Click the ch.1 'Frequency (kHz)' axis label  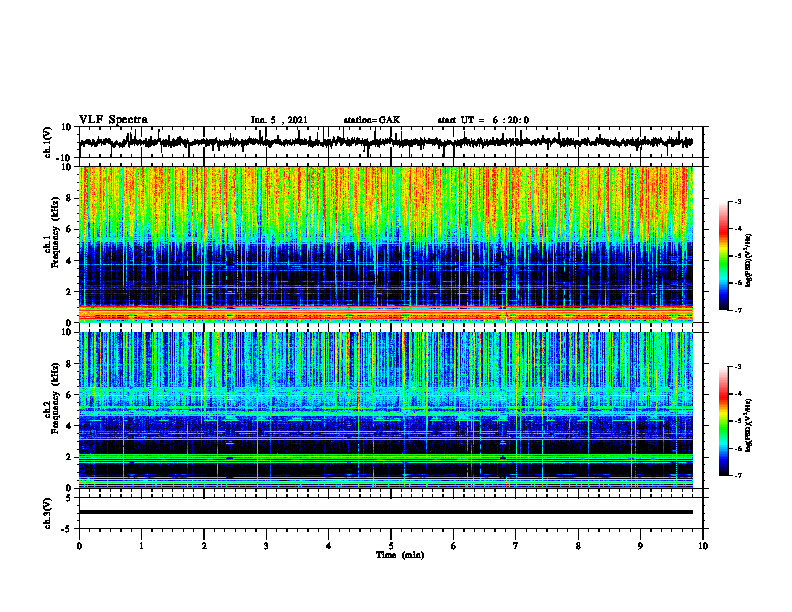tap(56, 232)
